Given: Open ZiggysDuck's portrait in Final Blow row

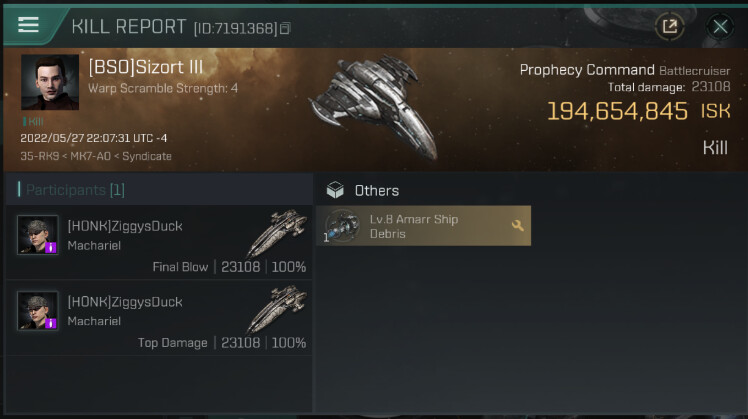Looking at the screenshot, I should (37, 235).
